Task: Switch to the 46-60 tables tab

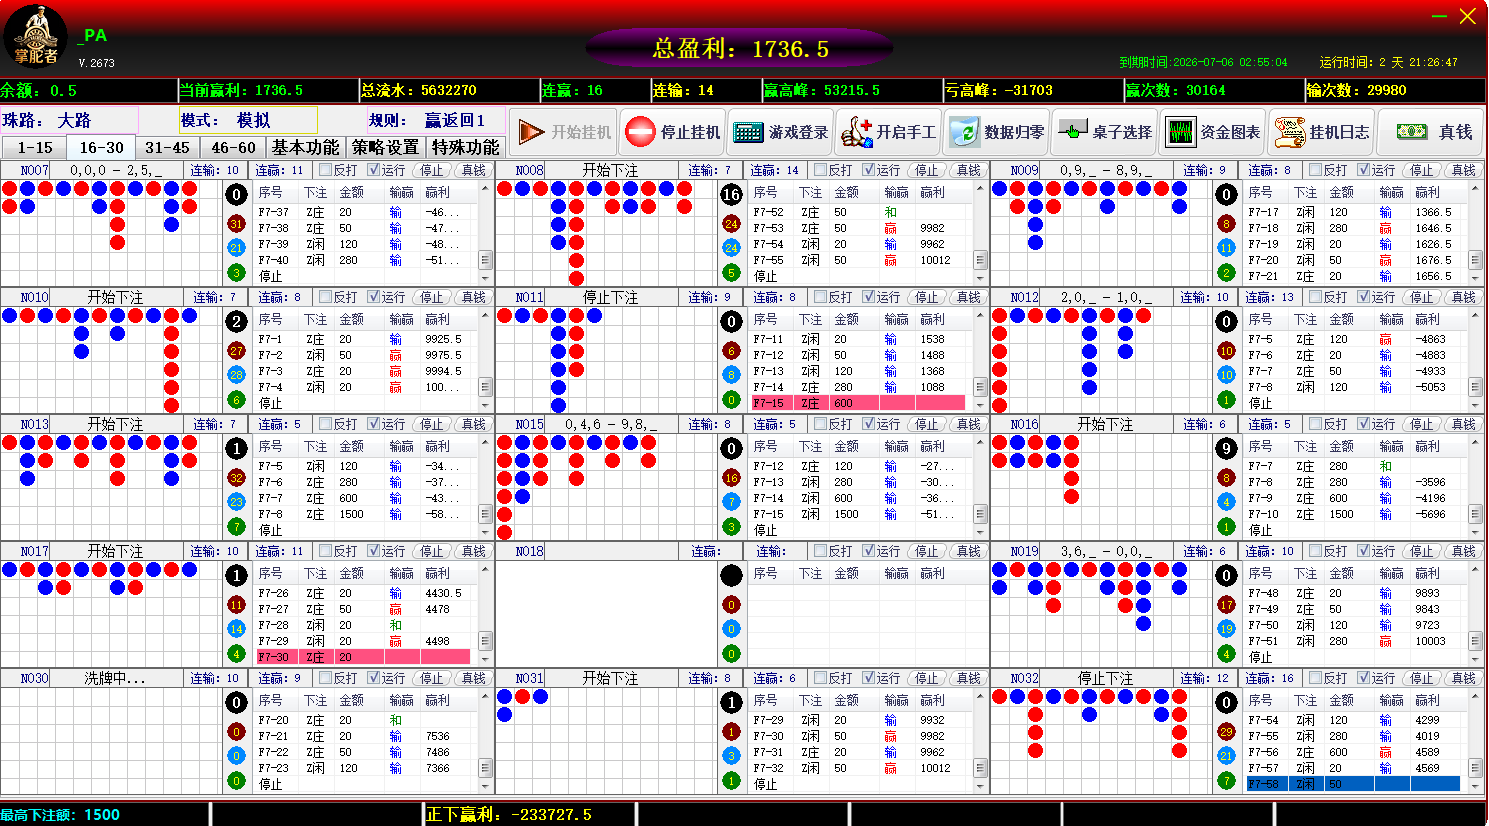Action: (x=233, y=147)
